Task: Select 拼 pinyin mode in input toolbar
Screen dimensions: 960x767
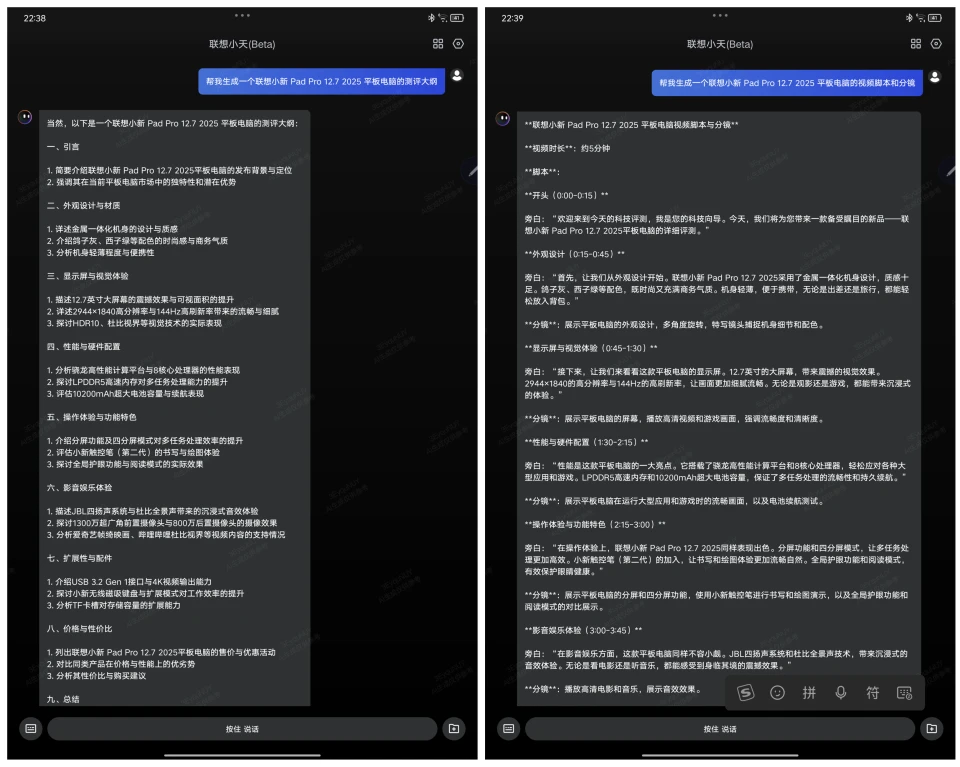Action: [809, 692]
